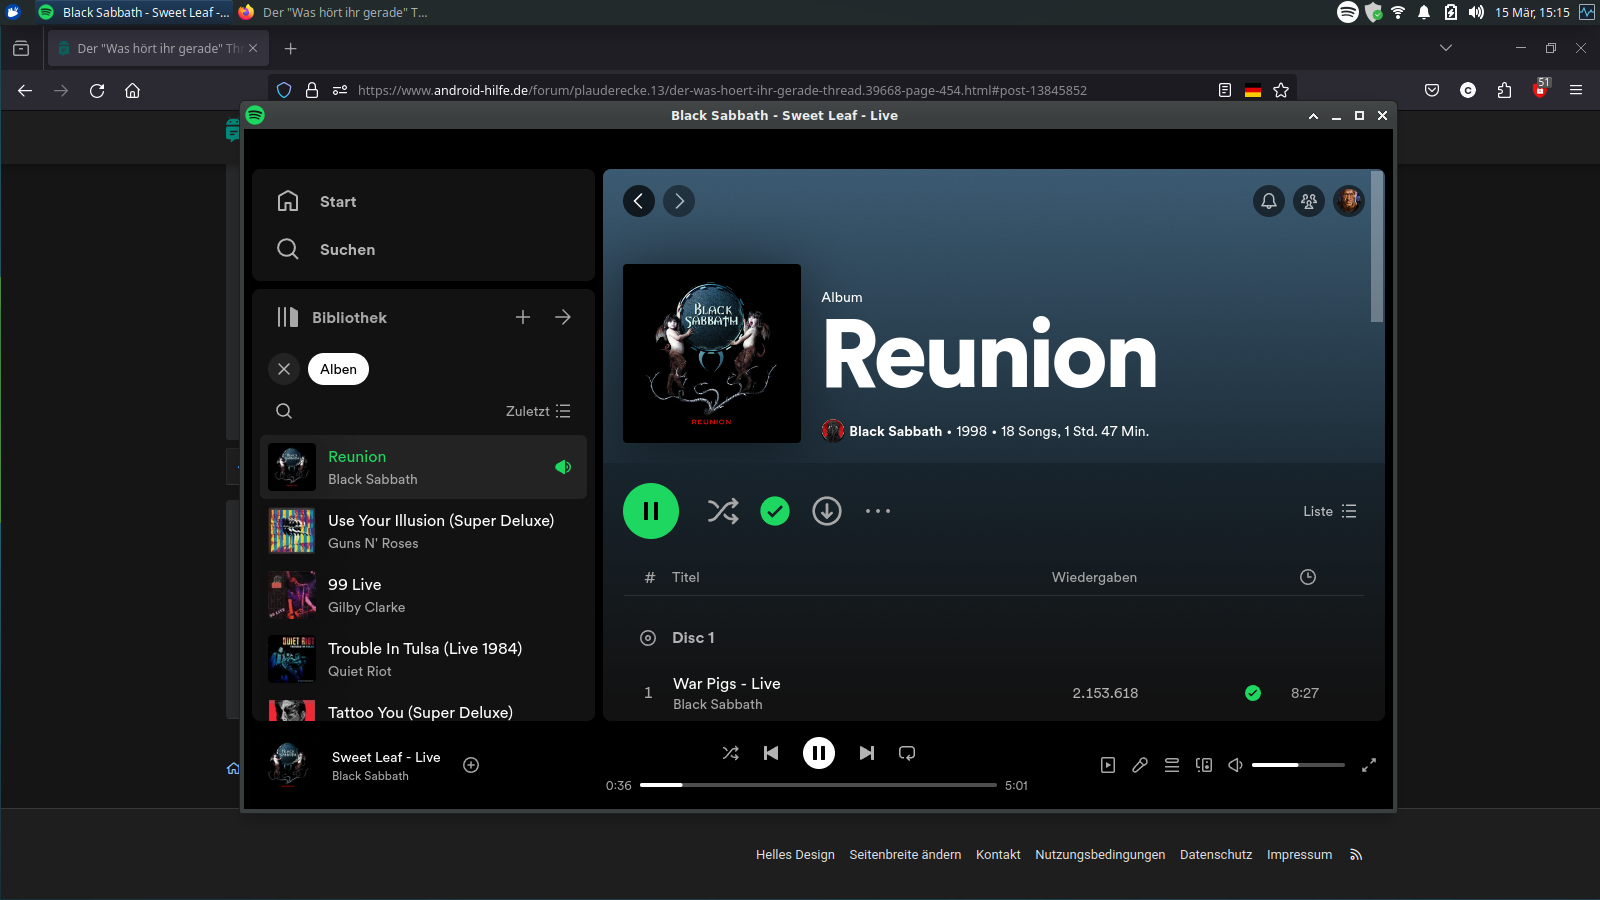Open the now playing view icon
This screenshot has width=1600, height=900.
tap(1108, 765)
